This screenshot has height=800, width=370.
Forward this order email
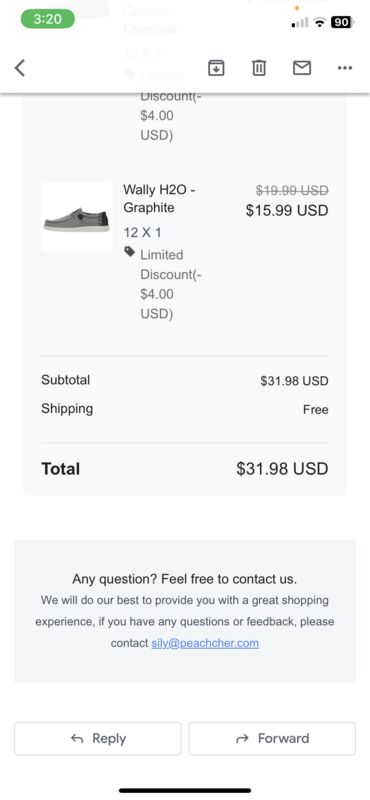point(272,738)
